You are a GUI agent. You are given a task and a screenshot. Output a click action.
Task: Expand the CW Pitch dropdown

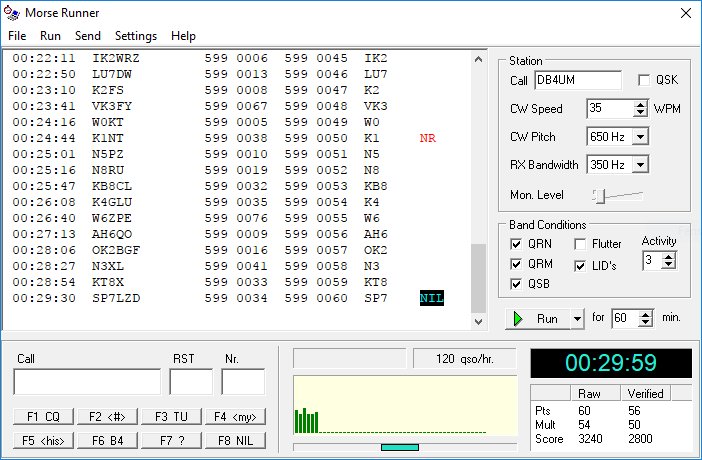[x=641, y=137]
